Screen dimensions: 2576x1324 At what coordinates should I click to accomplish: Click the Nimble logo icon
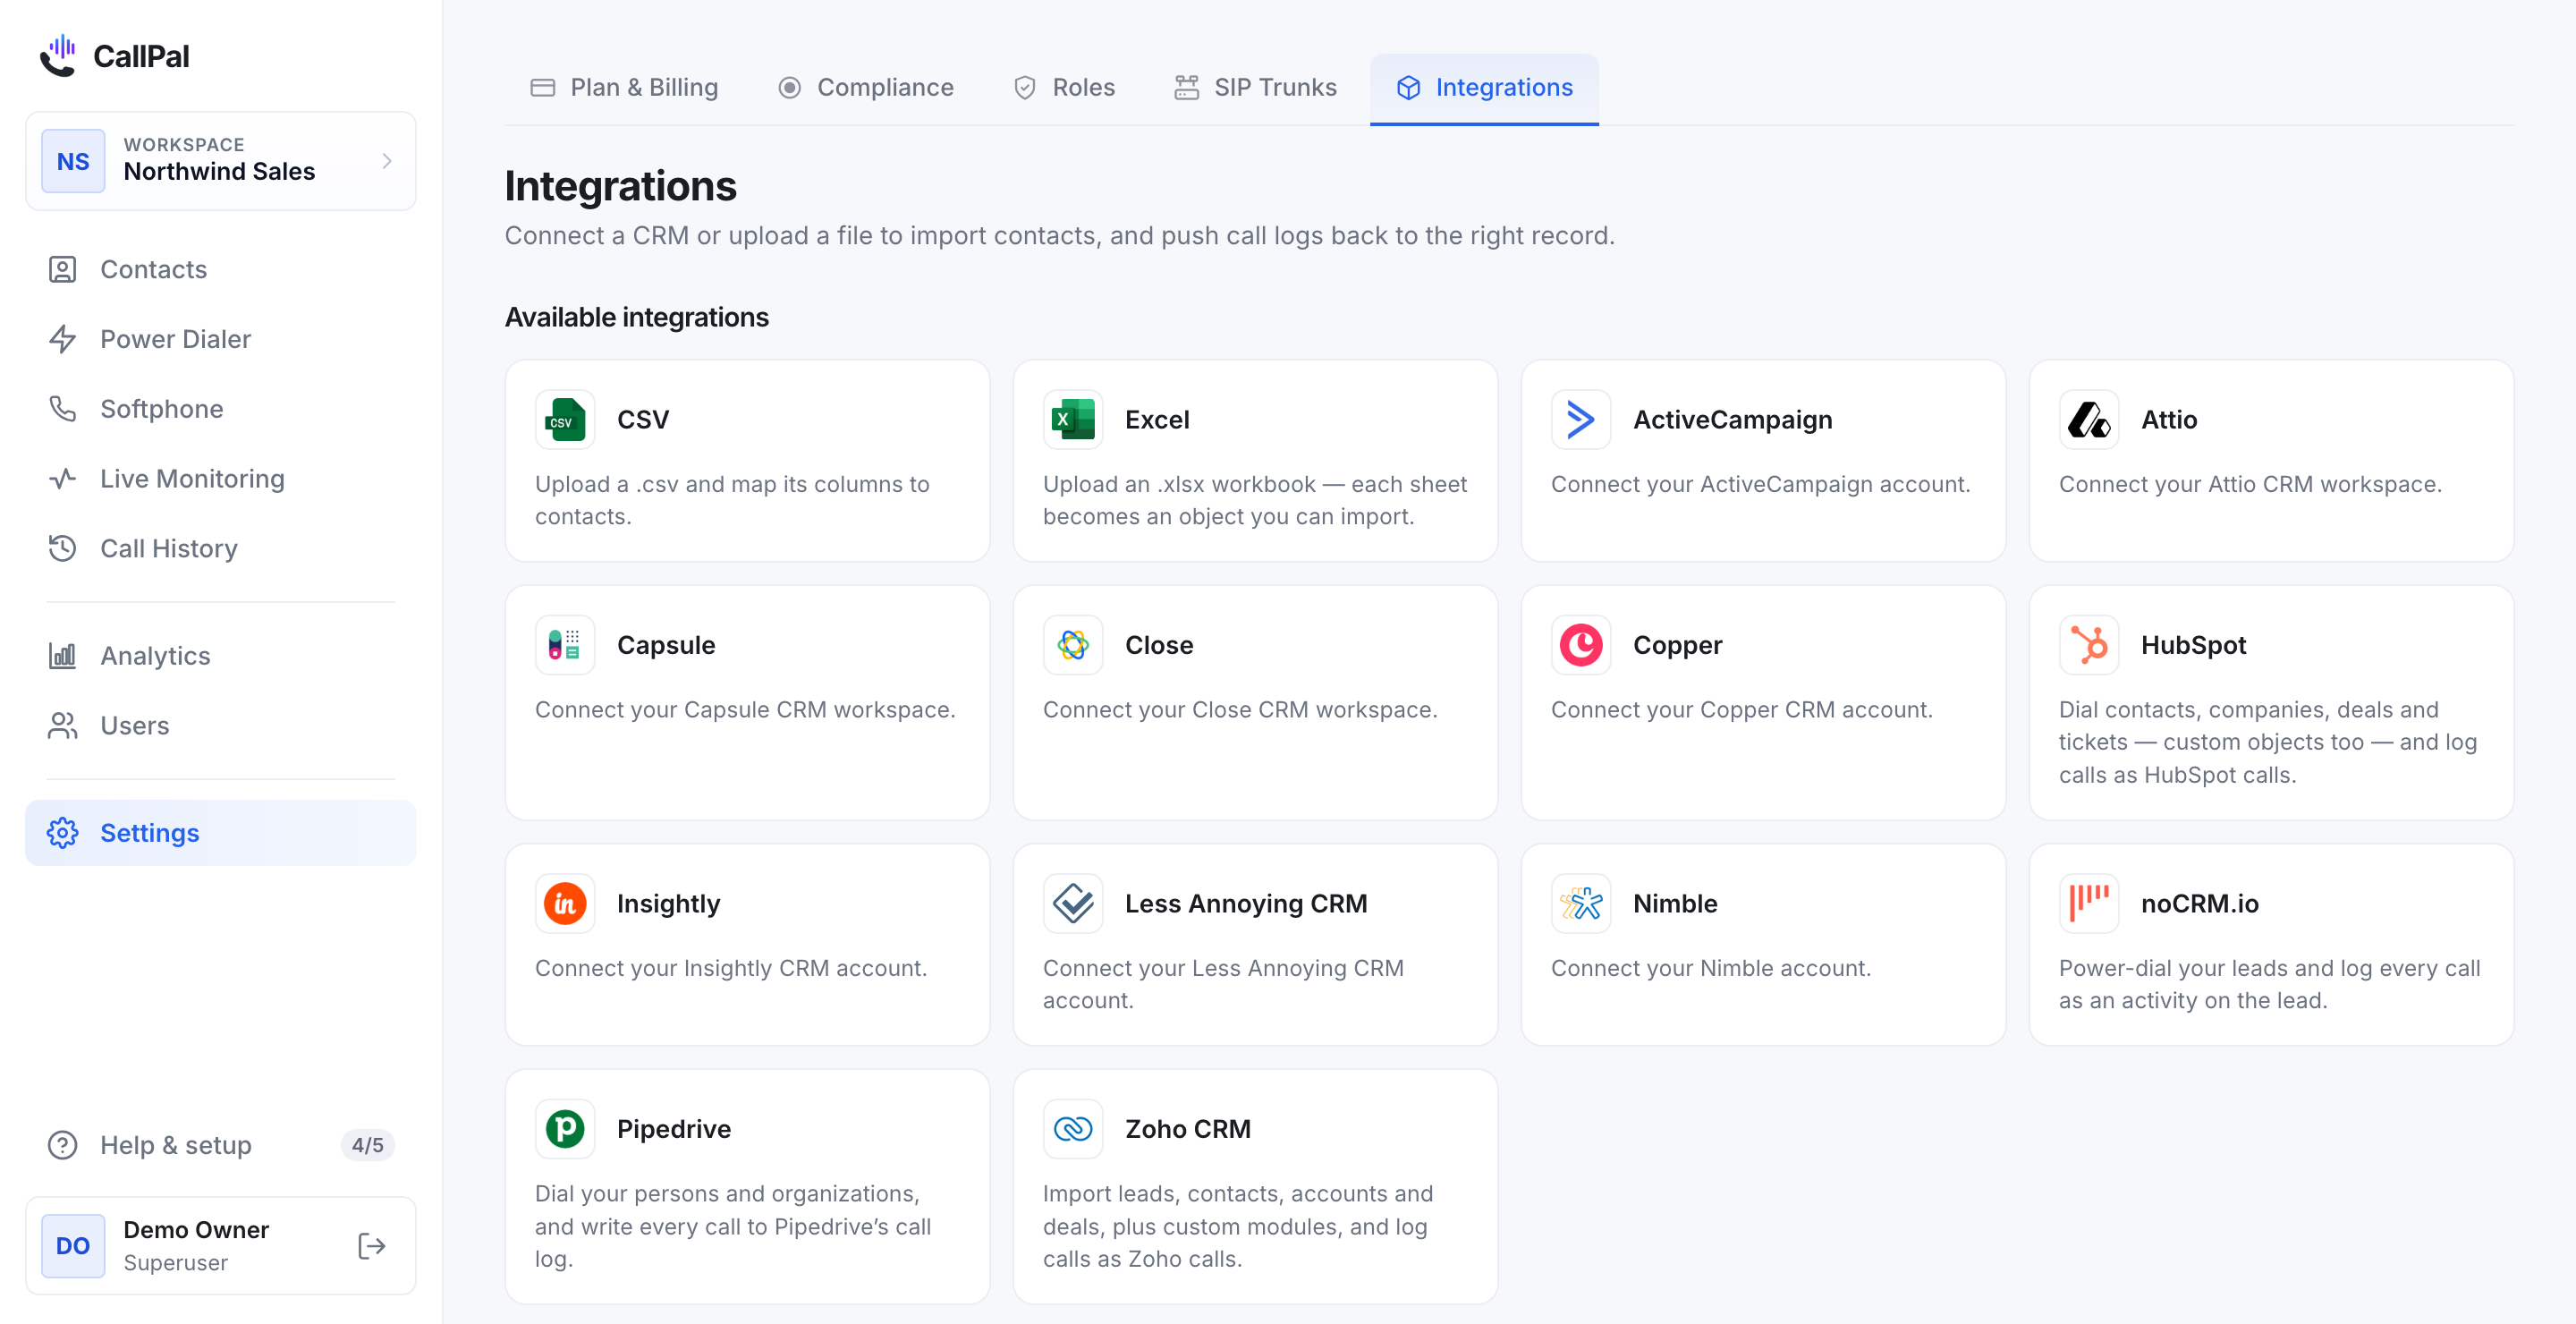[1581, 904]
